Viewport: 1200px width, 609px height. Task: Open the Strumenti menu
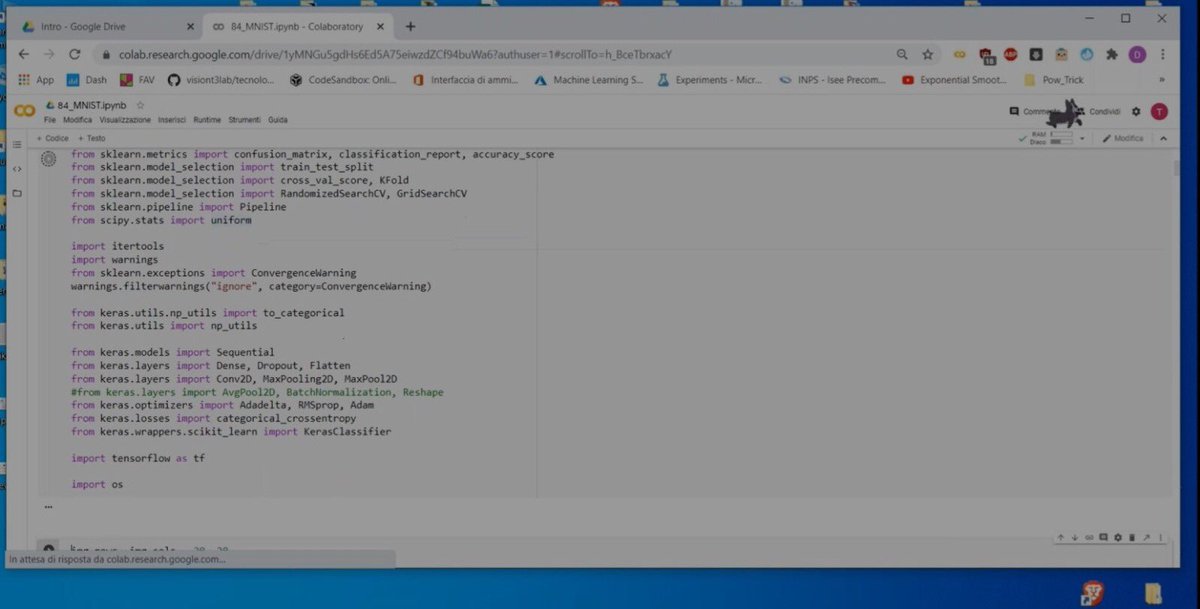coord(244,120)
